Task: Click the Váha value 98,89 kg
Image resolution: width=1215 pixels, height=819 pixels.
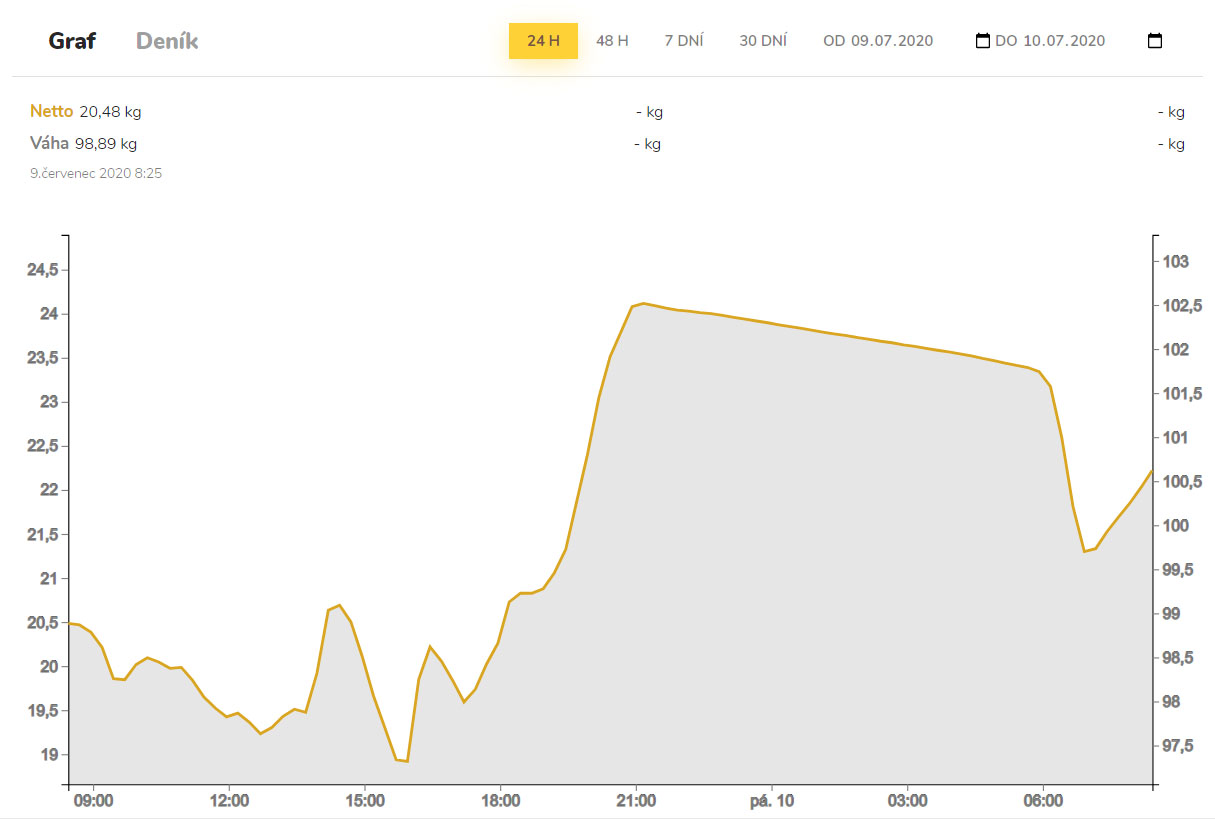Action: coord(106,144)
